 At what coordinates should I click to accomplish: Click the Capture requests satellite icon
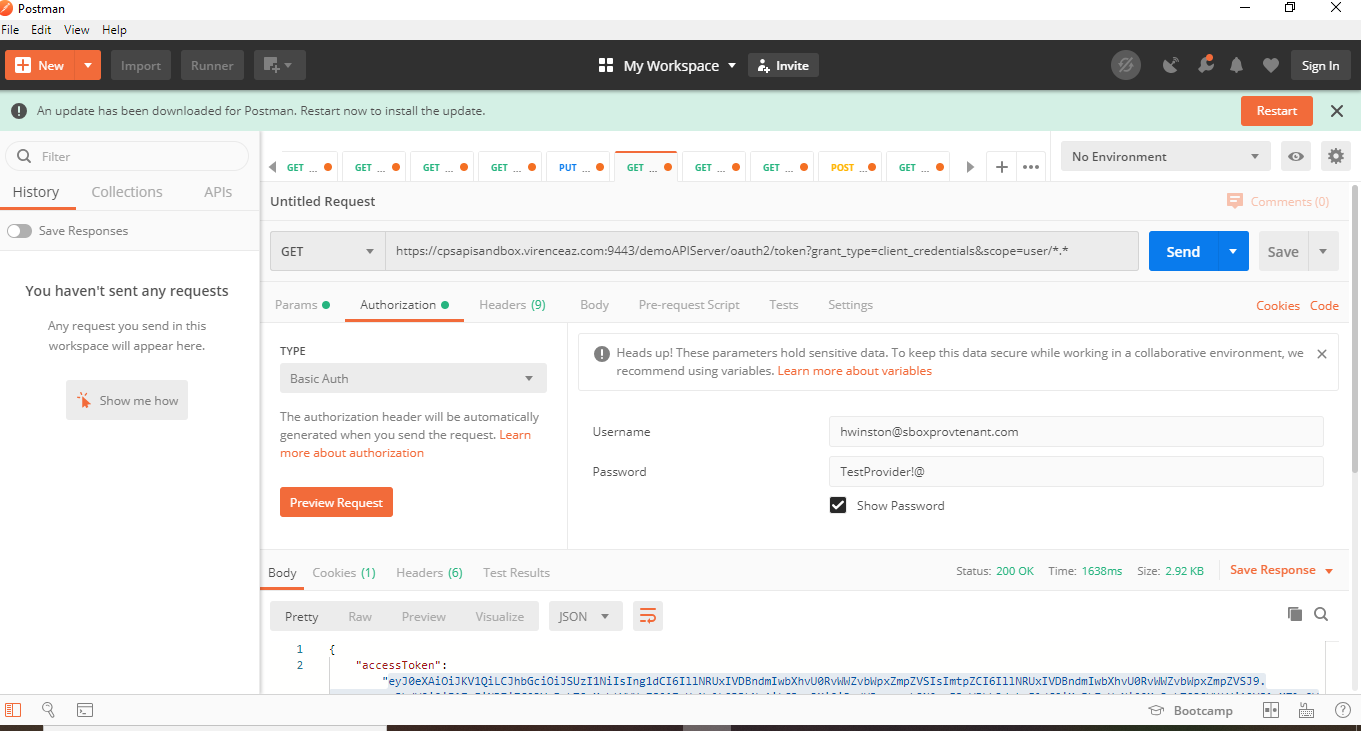(x=1170, y=64)
